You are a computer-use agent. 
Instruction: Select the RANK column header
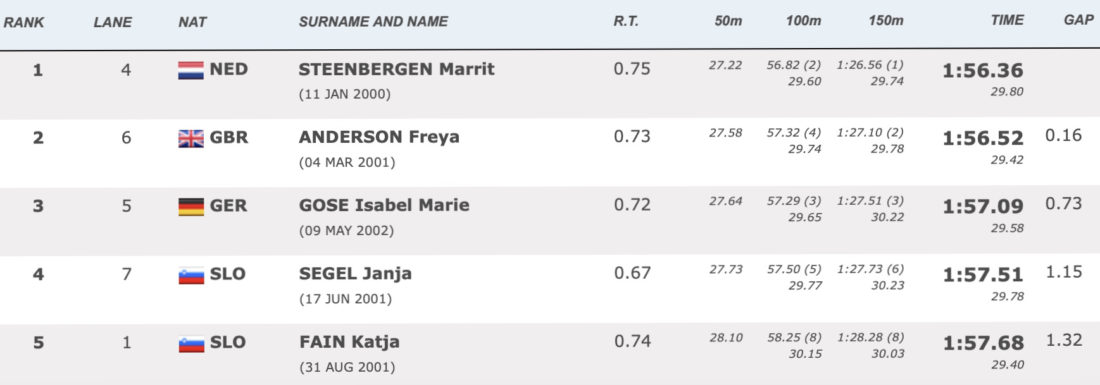coord(24,22)
